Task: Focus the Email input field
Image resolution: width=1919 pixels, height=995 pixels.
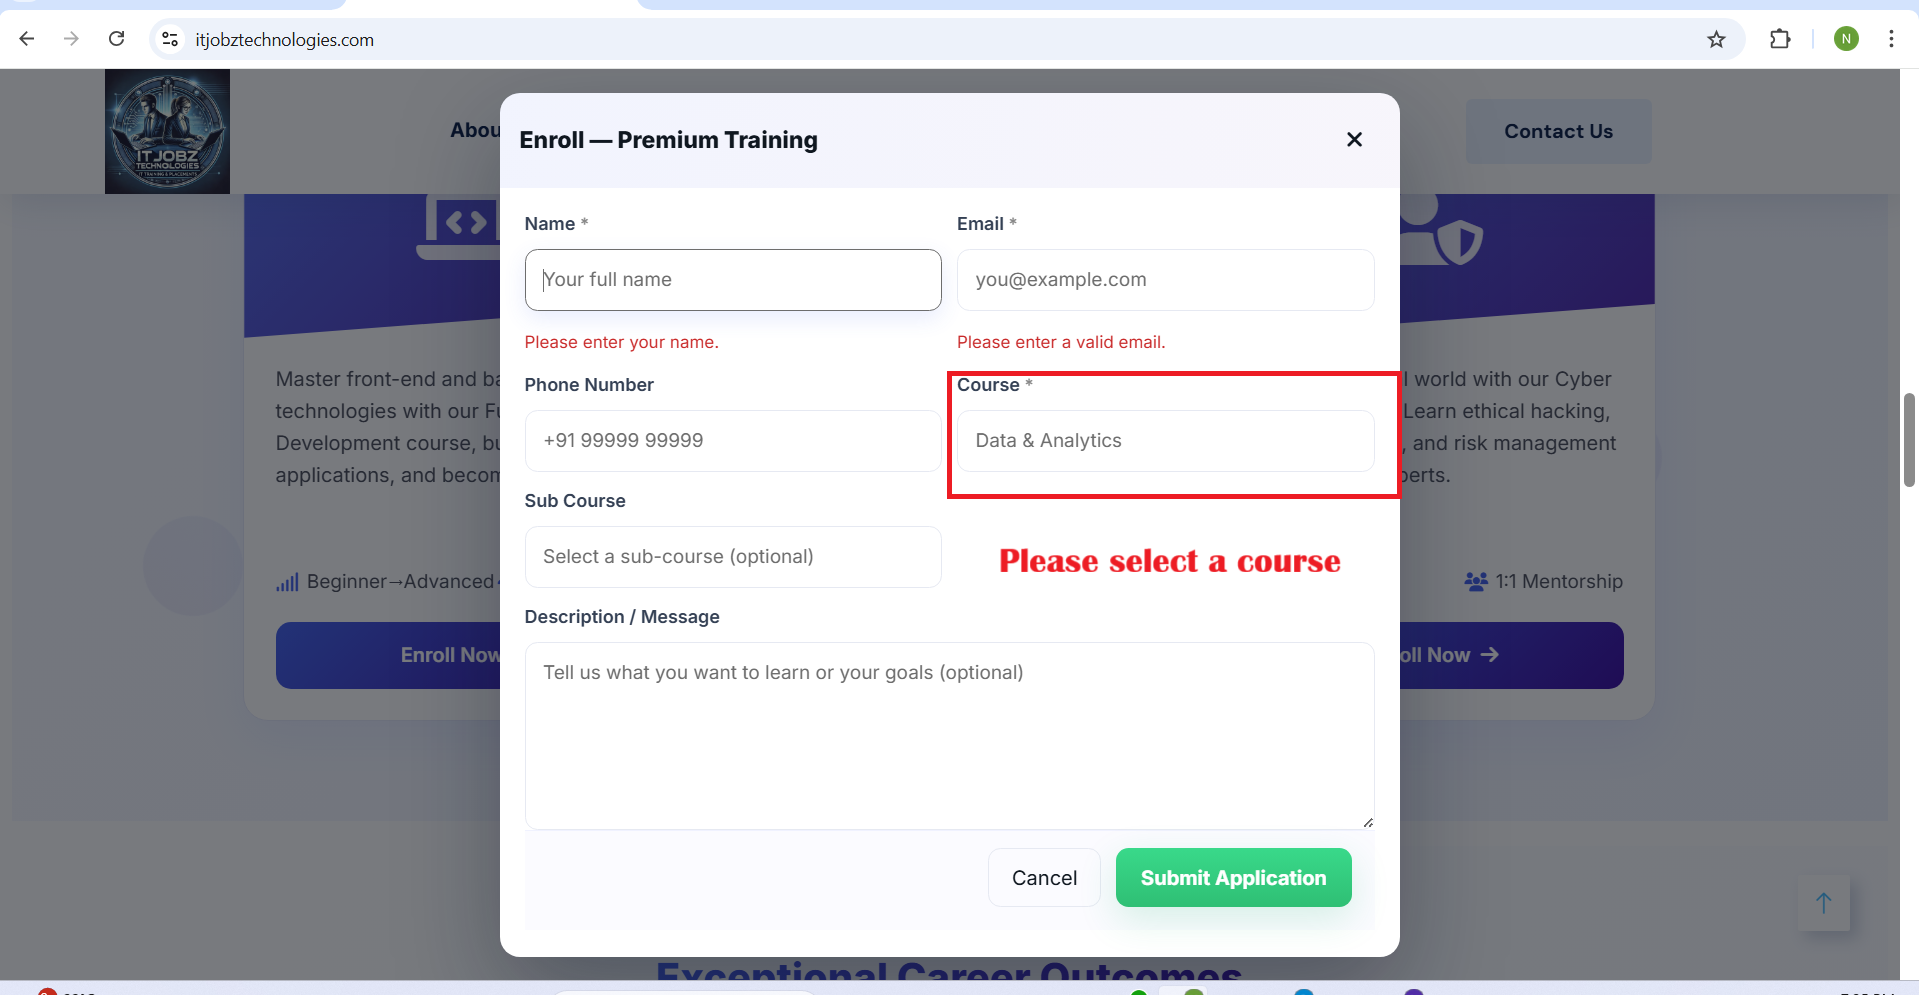Action: pos(1165,280)
